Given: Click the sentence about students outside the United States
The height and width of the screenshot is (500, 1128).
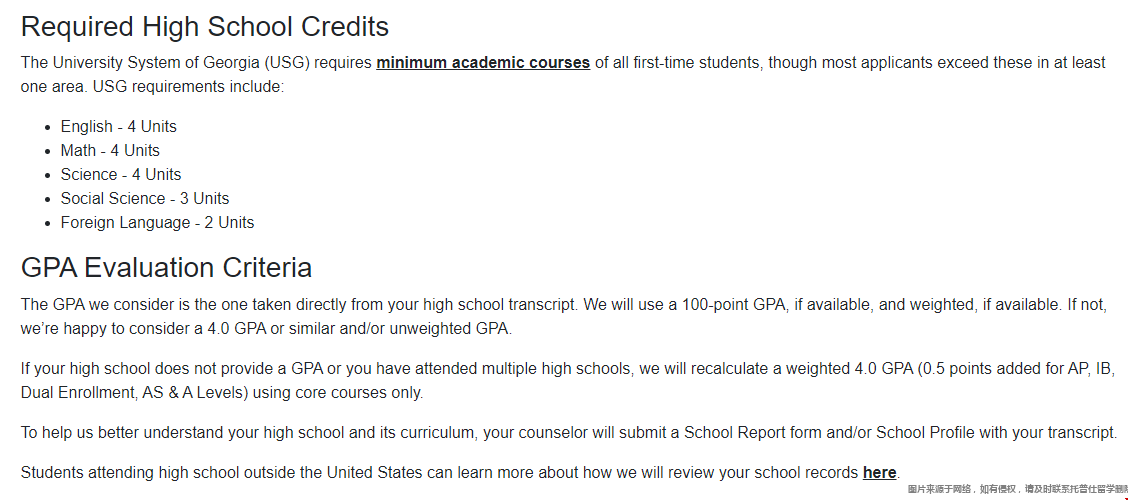Looking at the screenshot, I should coord(460,473).
